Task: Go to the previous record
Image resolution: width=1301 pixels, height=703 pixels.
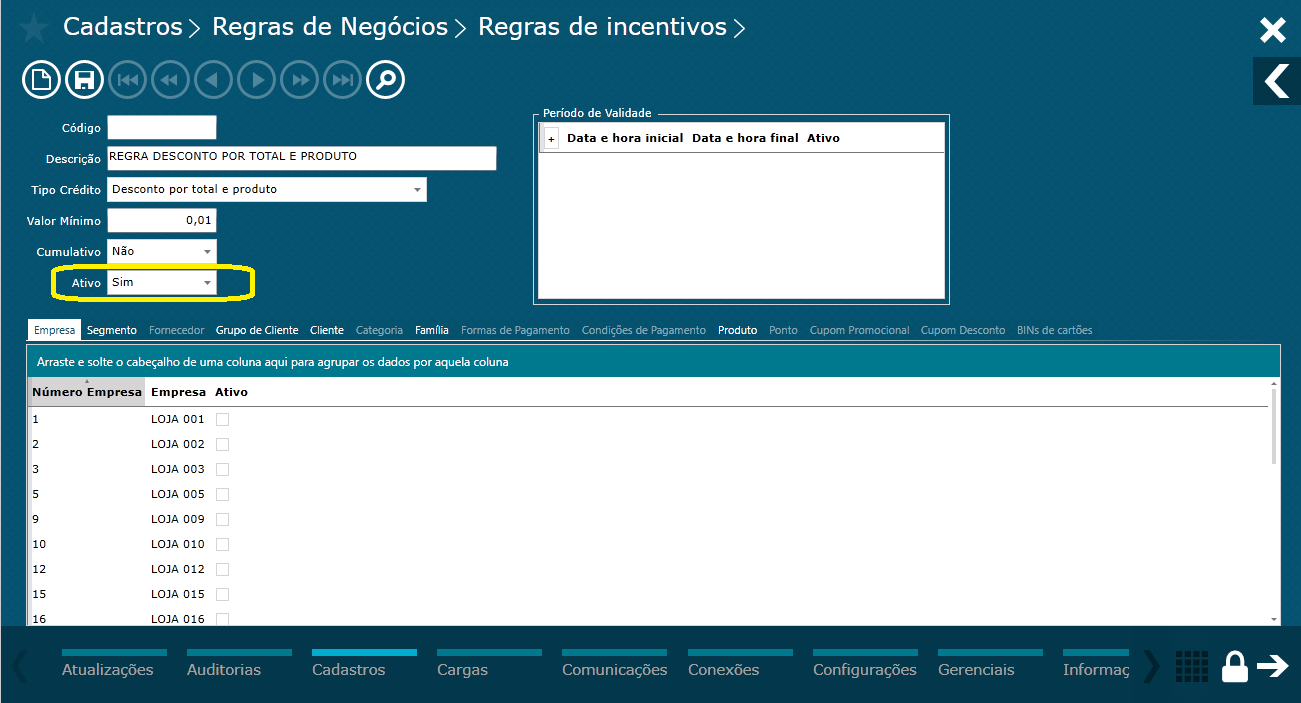Action: pyautogui.click(x=213, y=79)
